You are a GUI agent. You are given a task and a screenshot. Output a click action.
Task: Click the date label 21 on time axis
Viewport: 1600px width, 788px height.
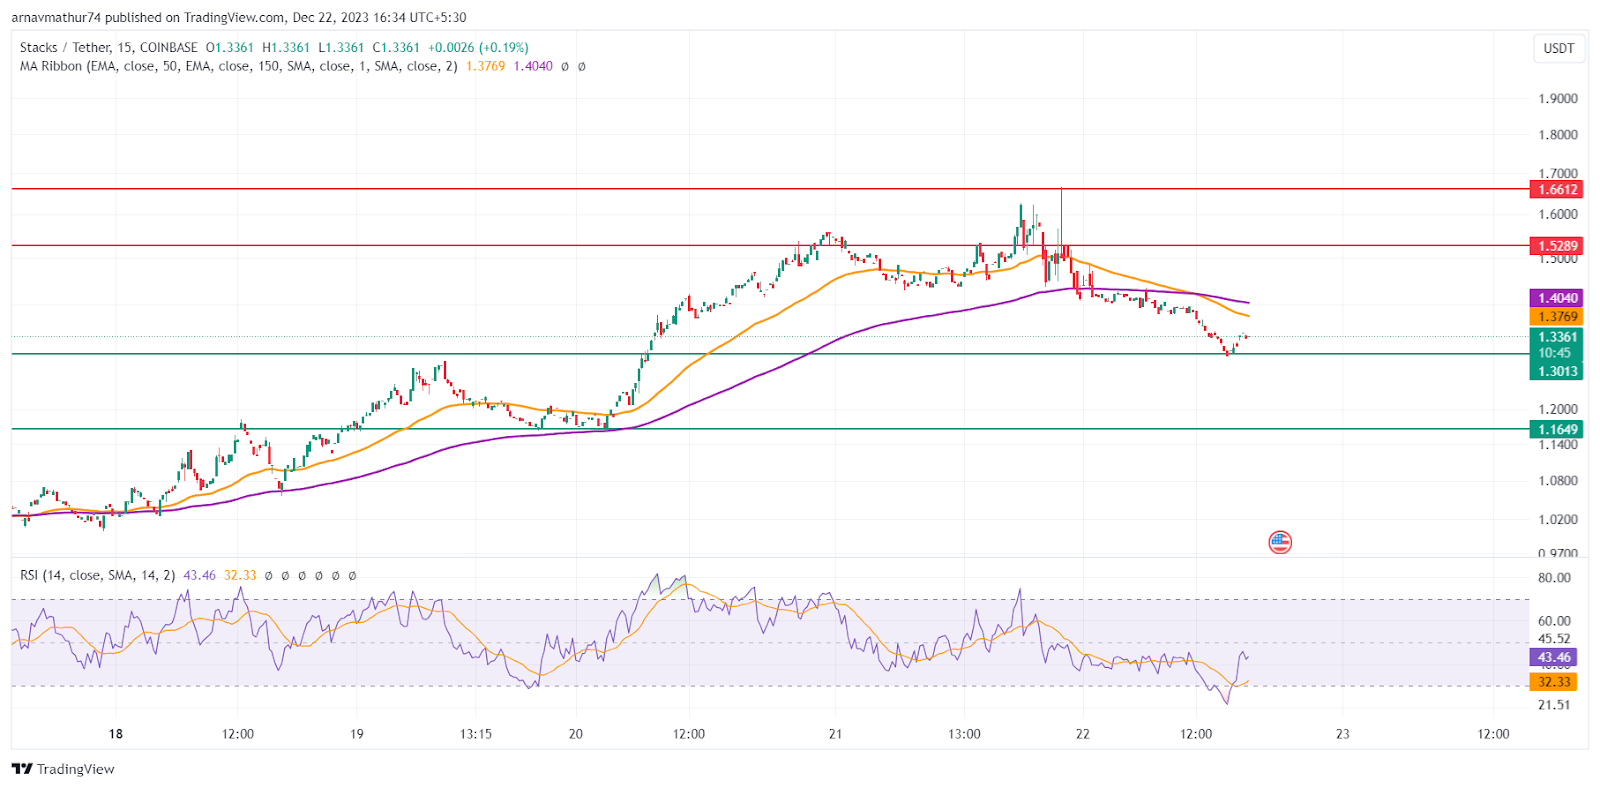tap(835, 734)
